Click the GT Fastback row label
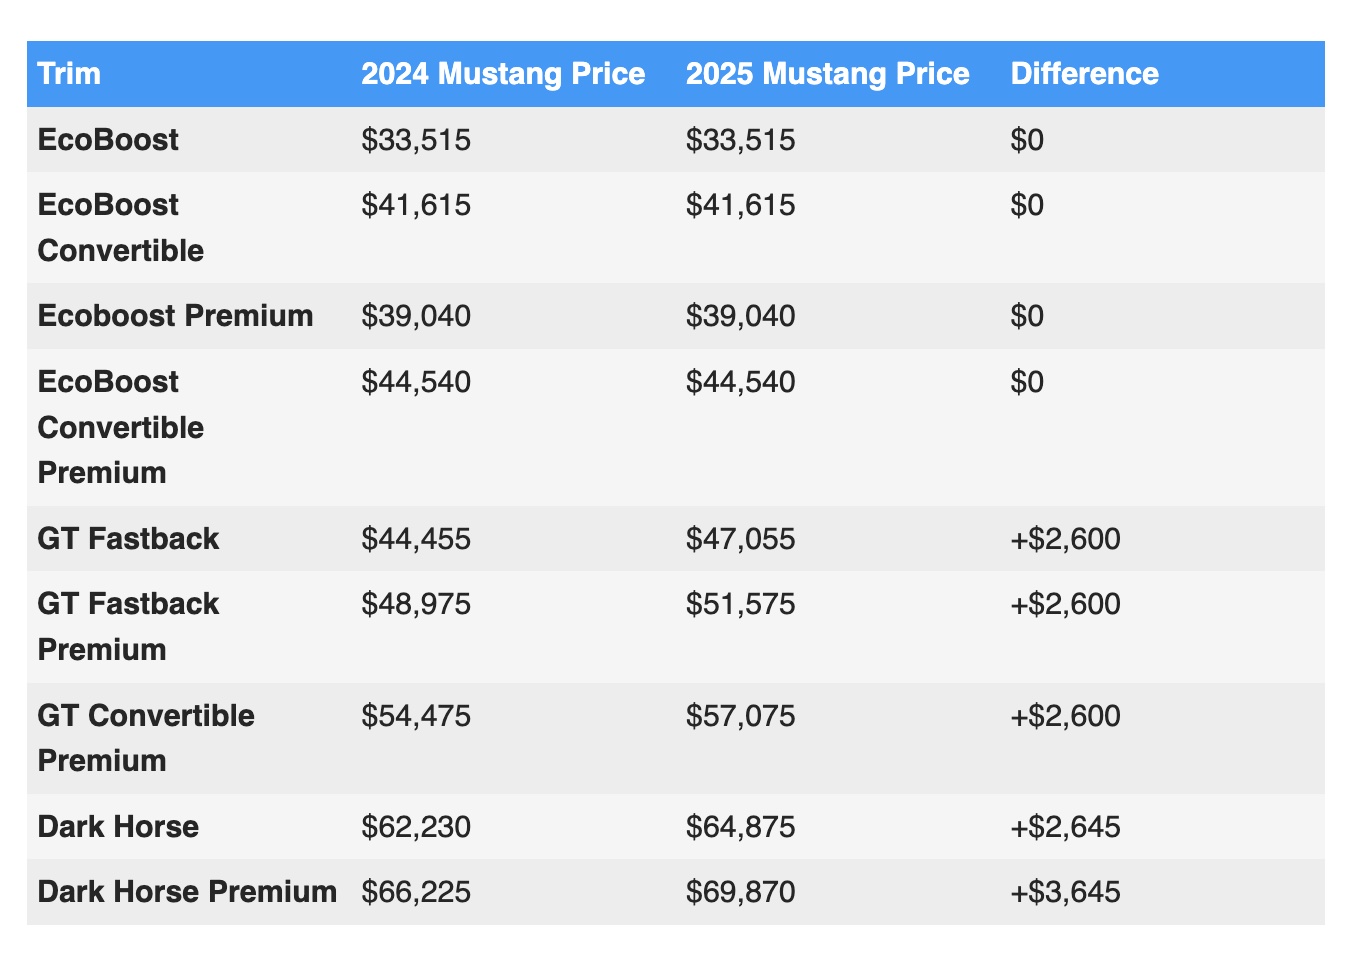Screen dimensions: 1352x966 pos(128,539)
